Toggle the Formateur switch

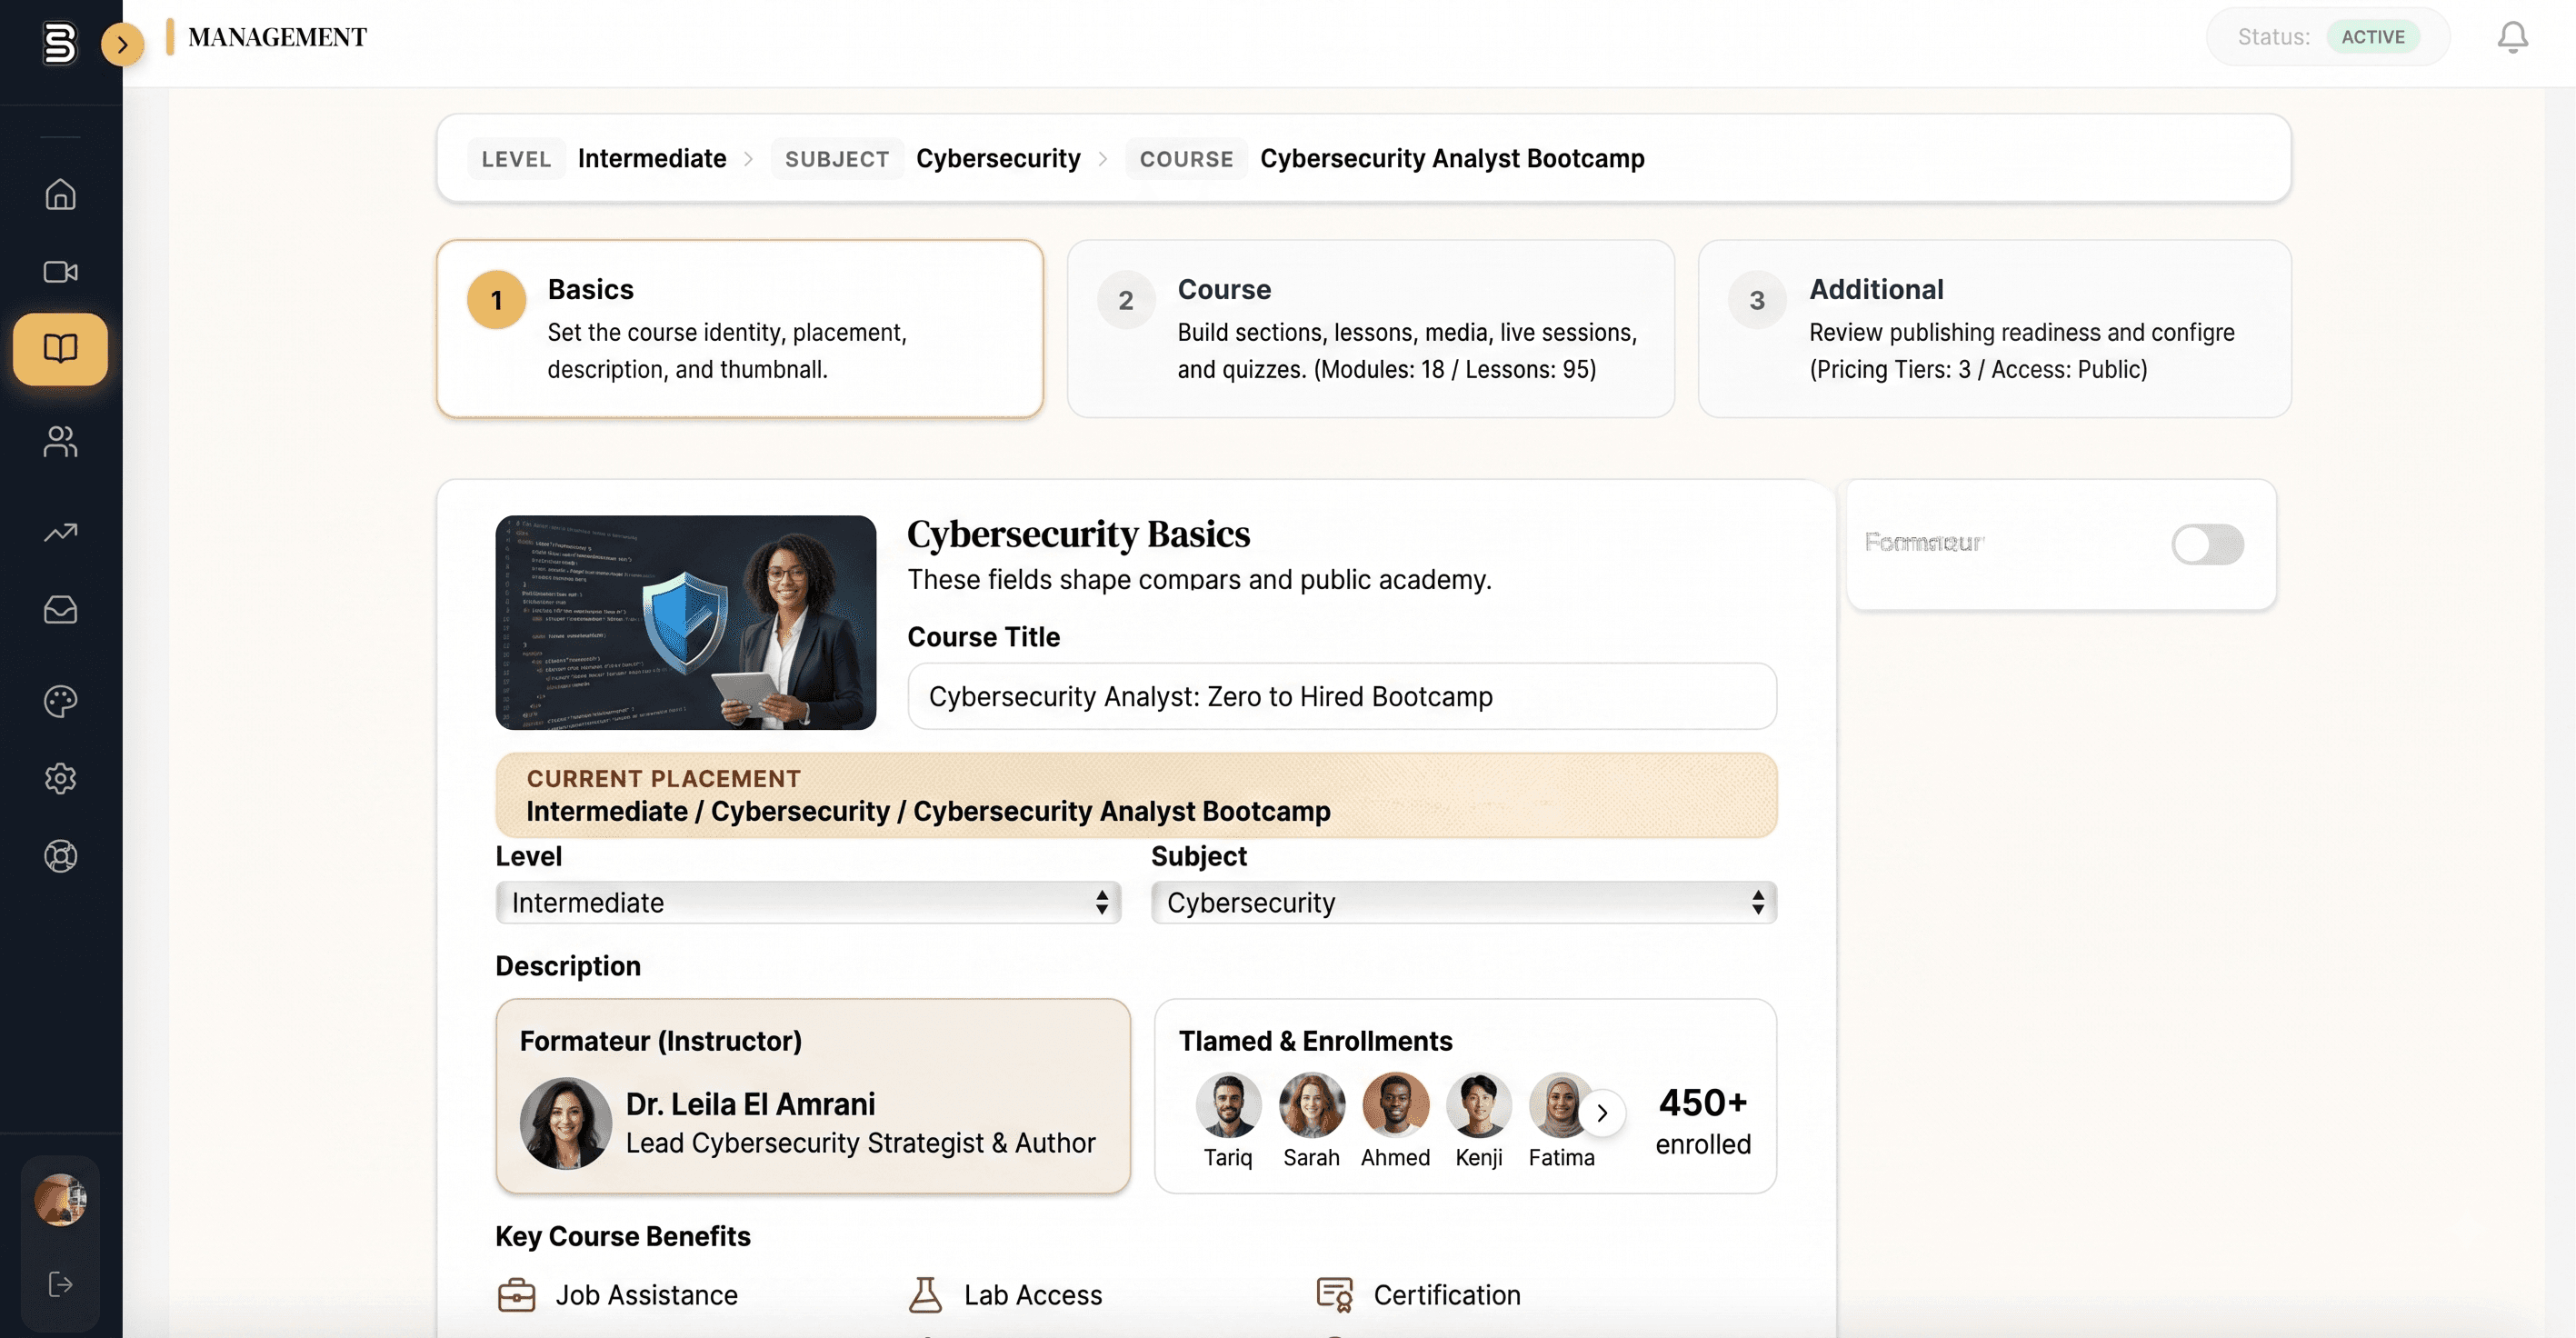2207,544
